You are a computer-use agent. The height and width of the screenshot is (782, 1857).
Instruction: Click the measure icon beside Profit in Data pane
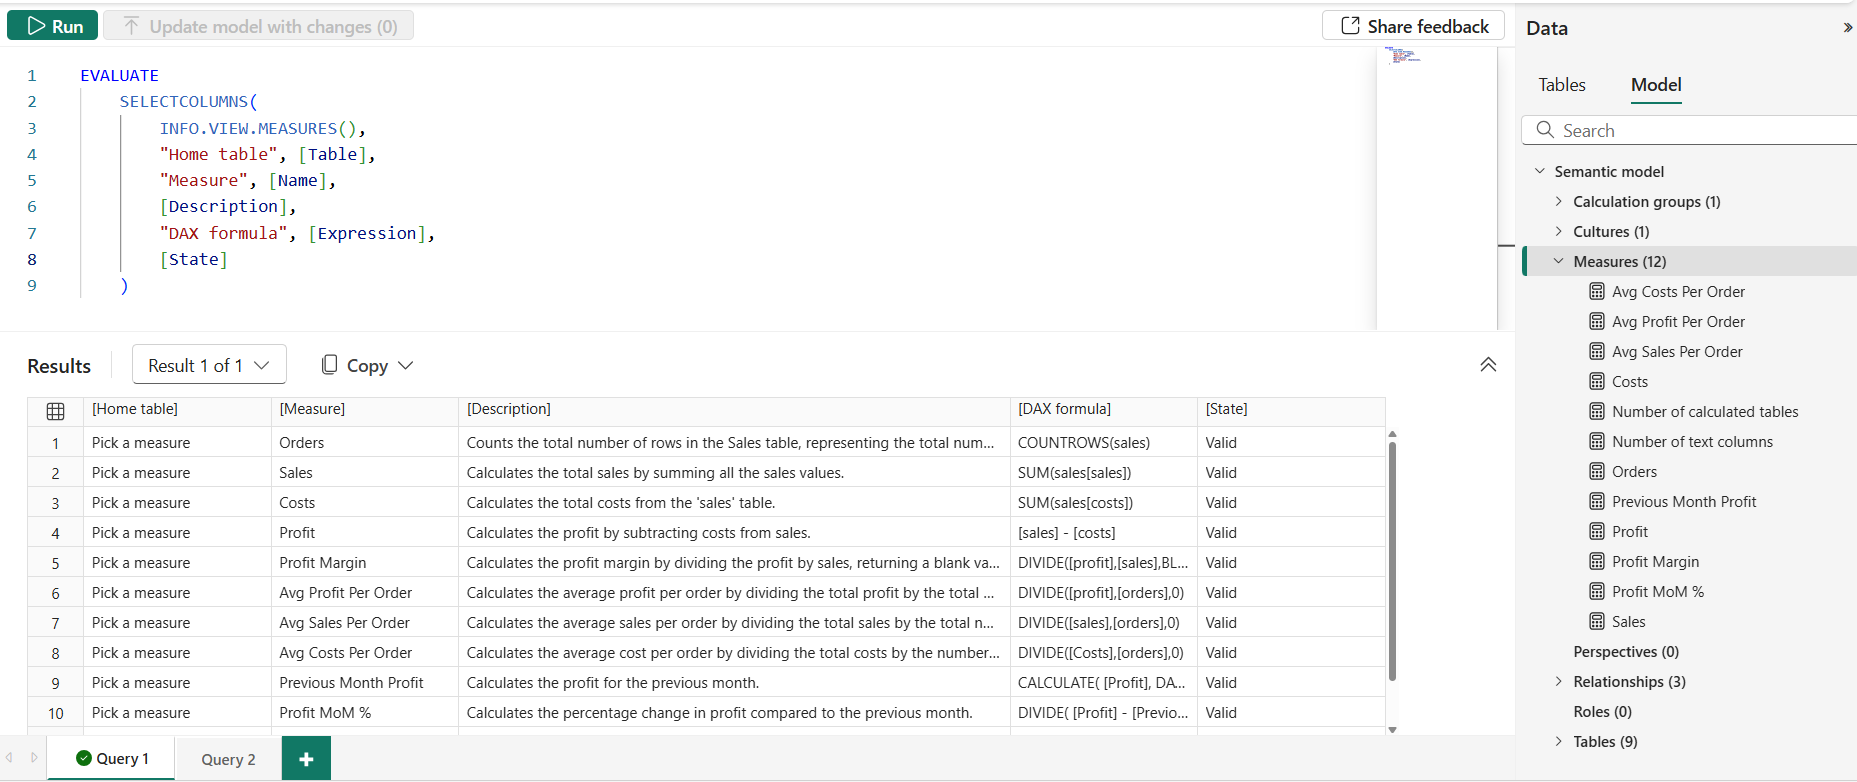click(x=1597, y=532)
